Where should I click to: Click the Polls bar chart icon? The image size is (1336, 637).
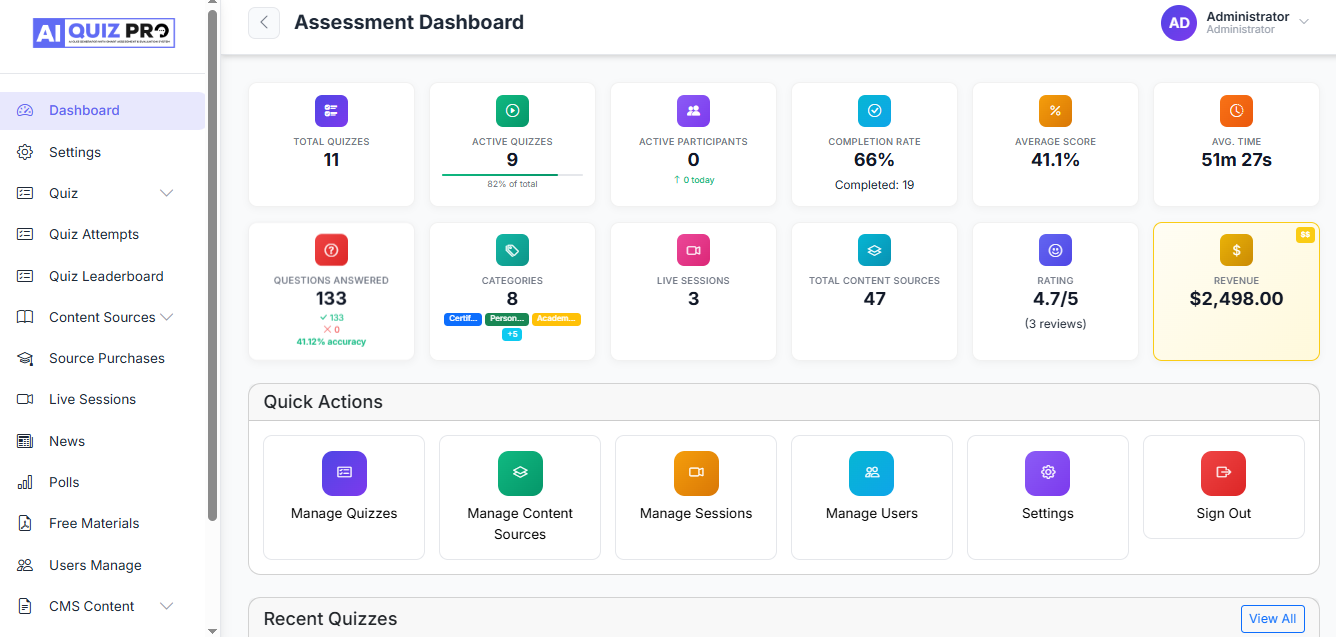tap(25, 482)
